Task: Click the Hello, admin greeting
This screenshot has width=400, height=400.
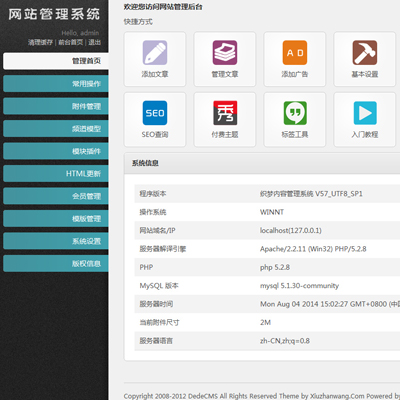Action: 80,33
